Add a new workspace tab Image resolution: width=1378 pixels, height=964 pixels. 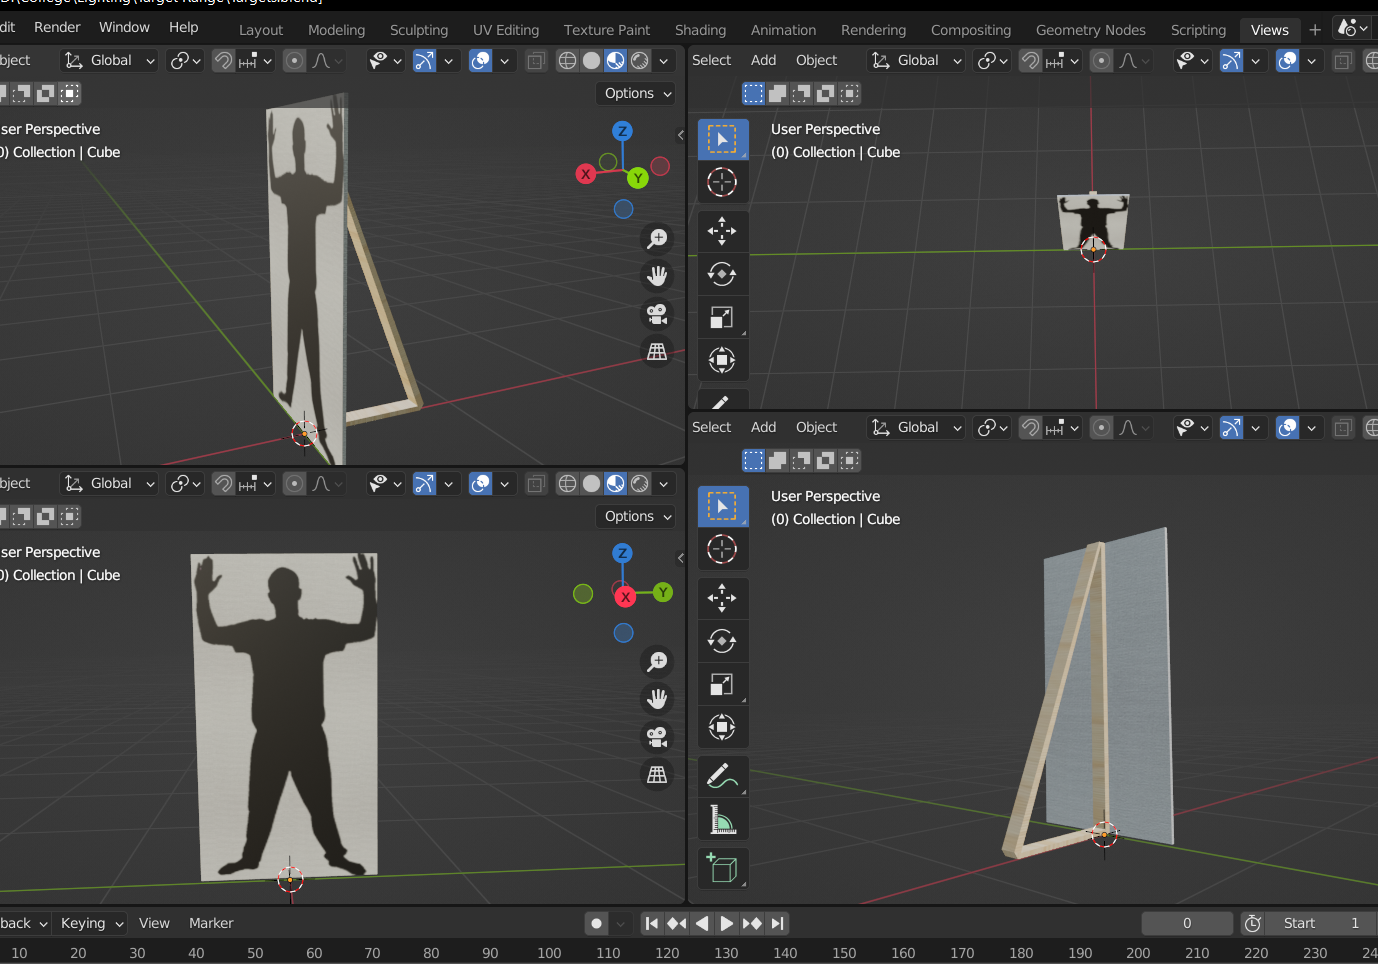pos(1314,30)
